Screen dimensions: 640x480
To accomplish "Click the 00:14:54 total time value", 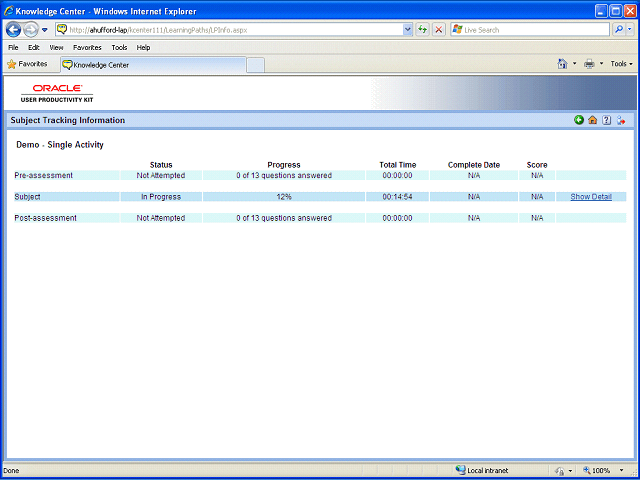I will (397, 197).
